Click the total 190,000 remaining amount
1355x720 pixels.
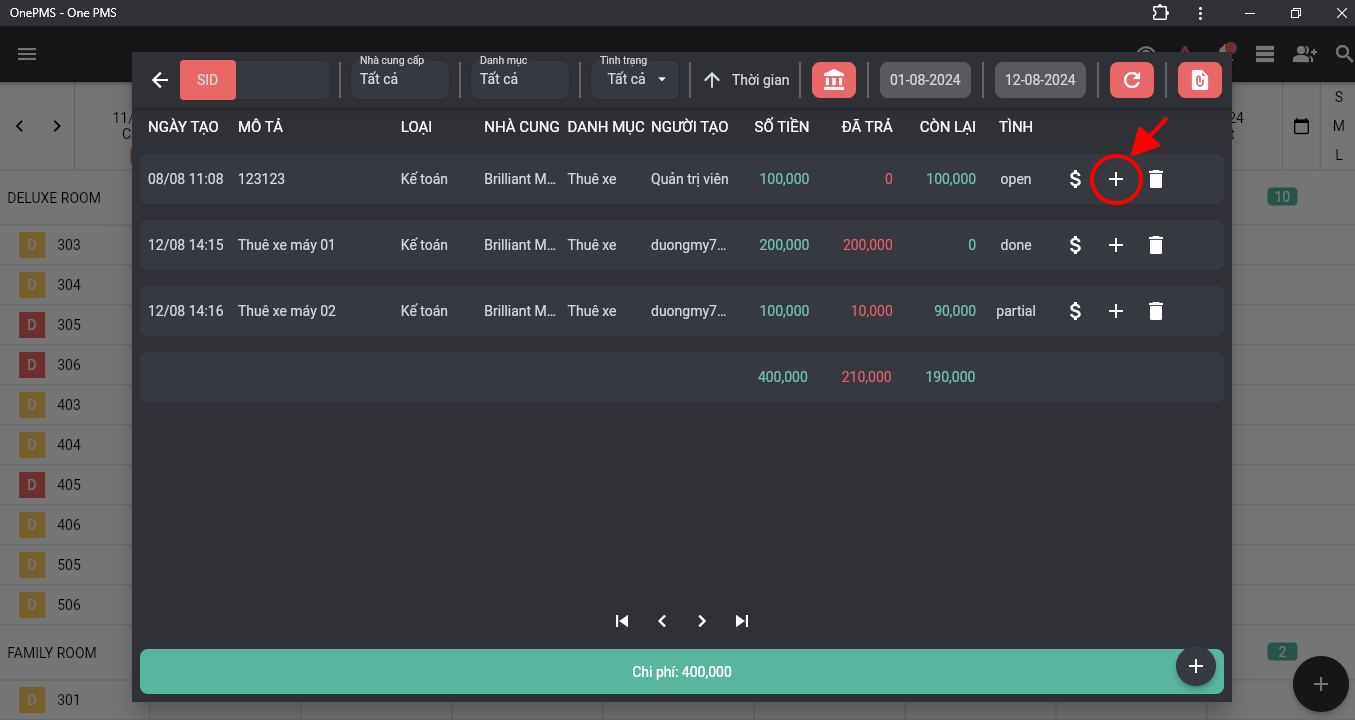[950, 377]
